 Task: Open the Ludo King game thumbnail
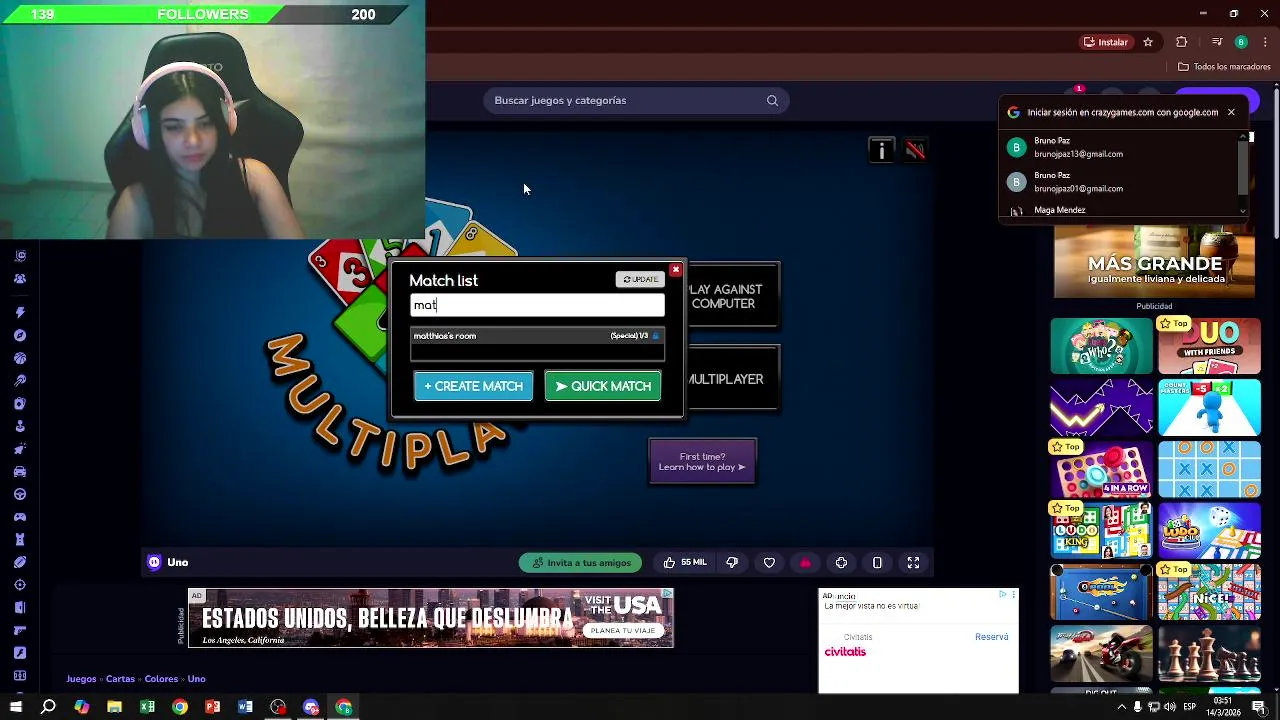pyautogui.click(x=1101, y=531)
